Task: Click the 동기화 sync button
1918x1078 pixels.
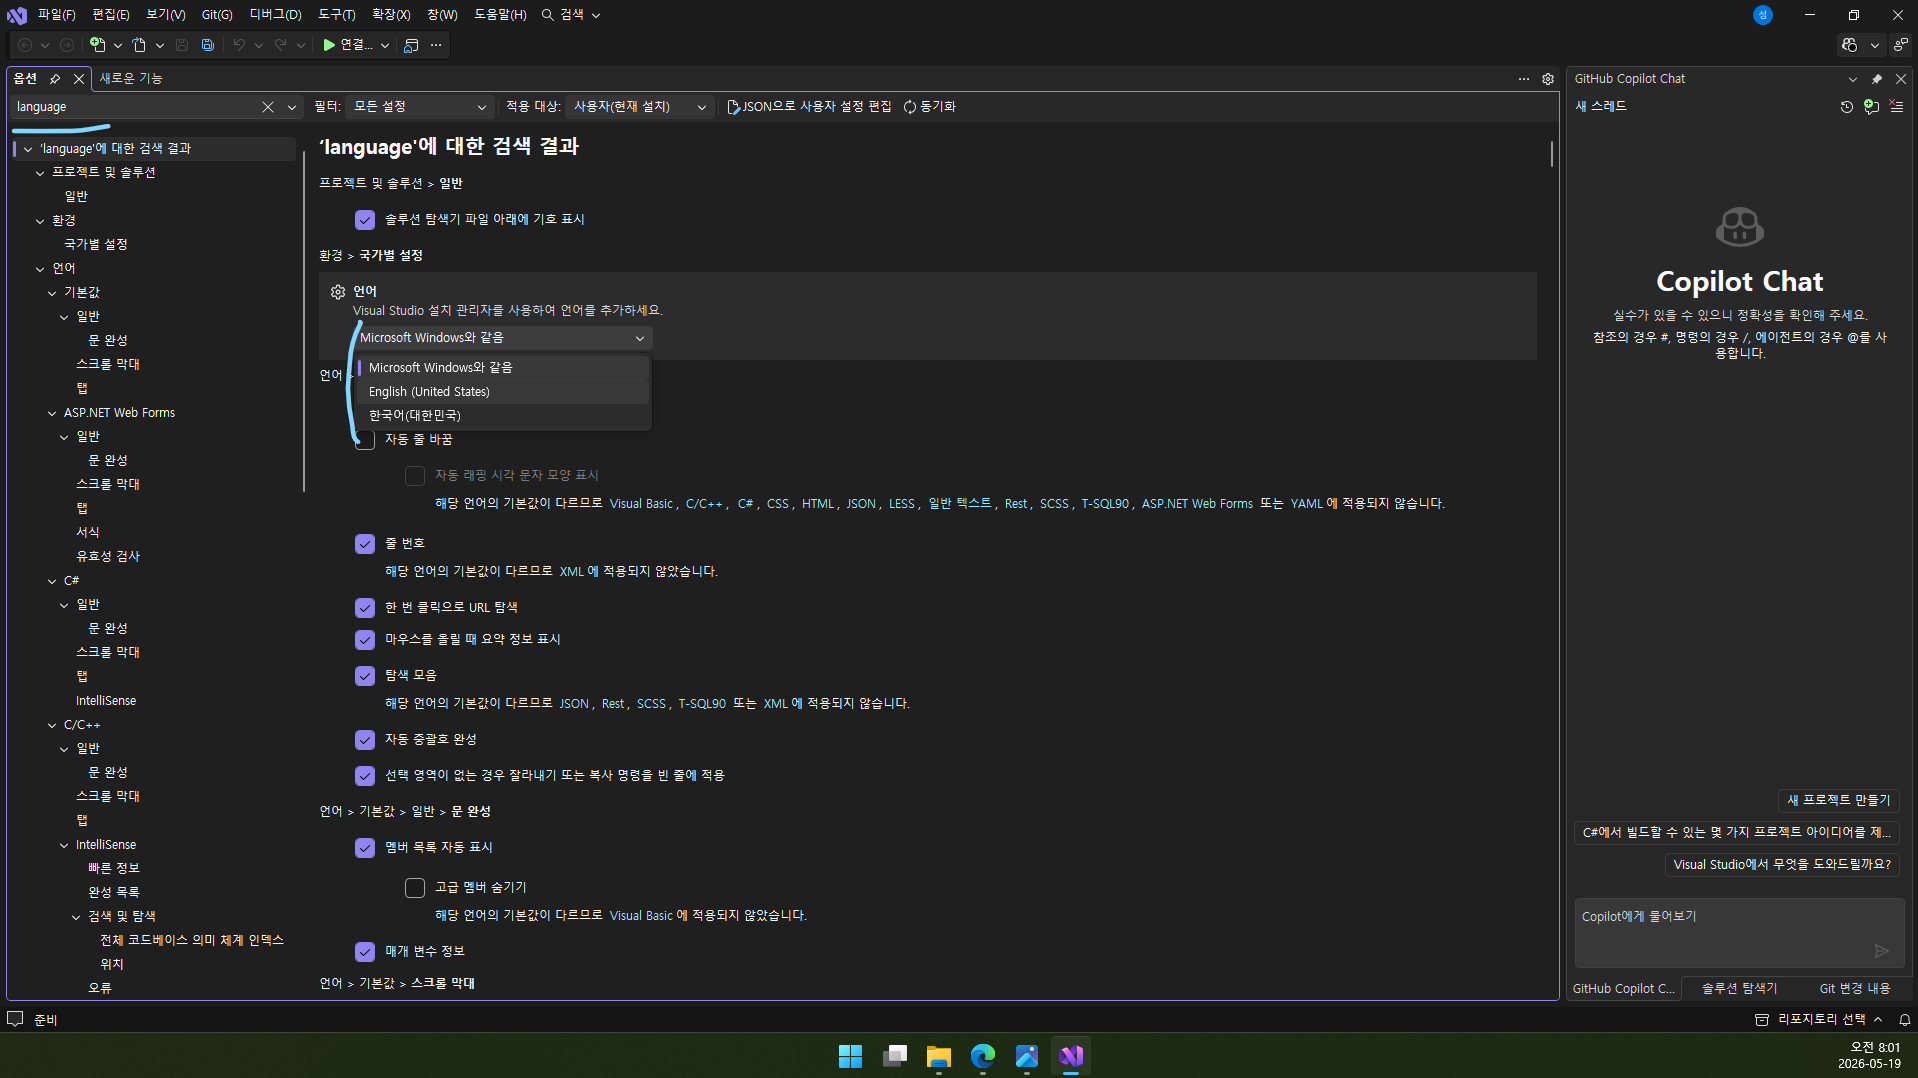Action: point(930,107)
